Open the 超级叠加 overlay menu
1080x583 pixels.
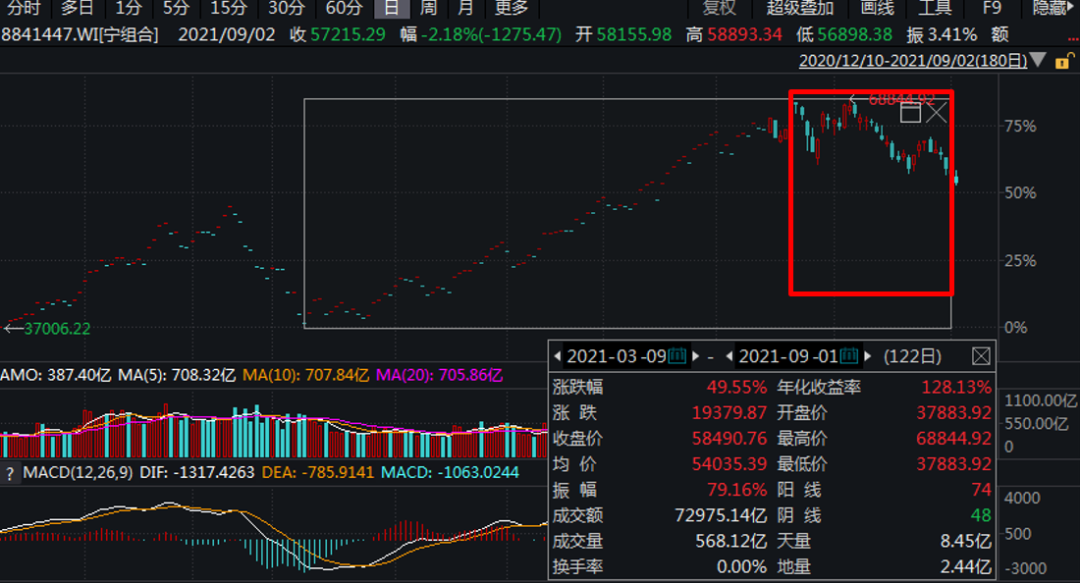(x=800, y=8)
